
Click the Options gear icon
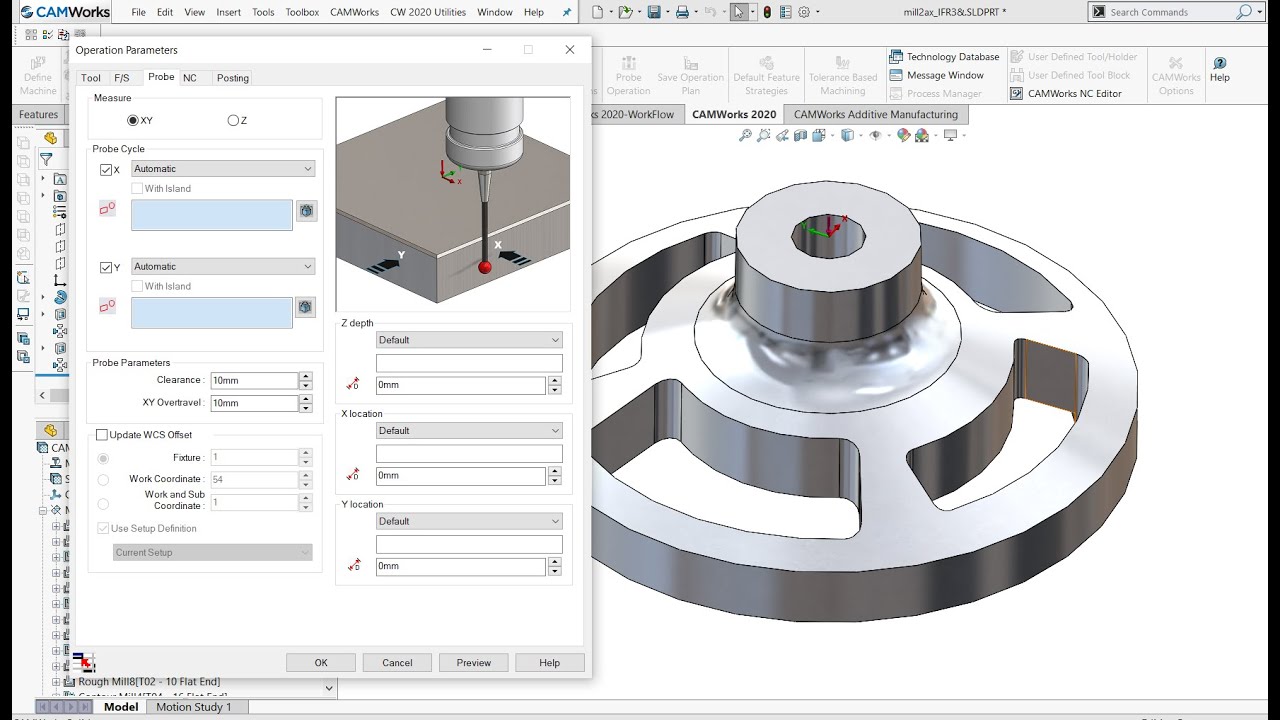point(804,12)
